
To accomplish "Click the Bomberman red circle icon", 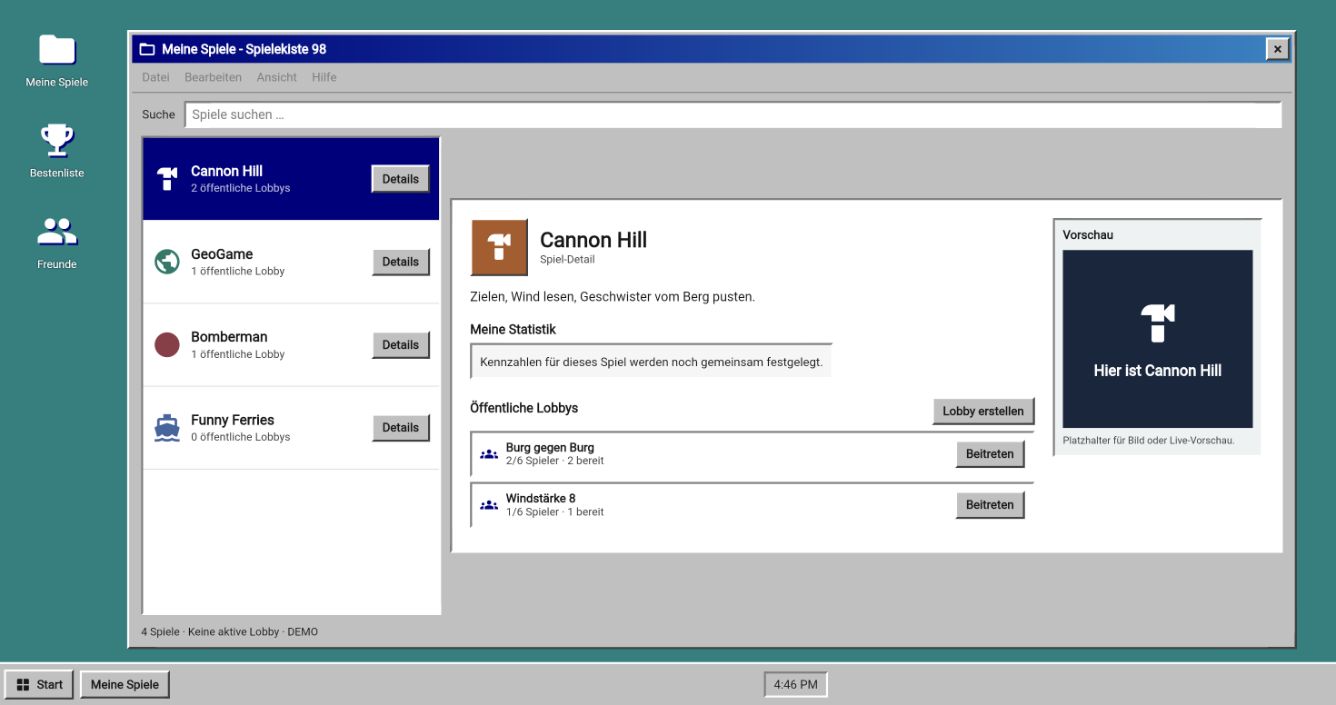I will (167, 345).
